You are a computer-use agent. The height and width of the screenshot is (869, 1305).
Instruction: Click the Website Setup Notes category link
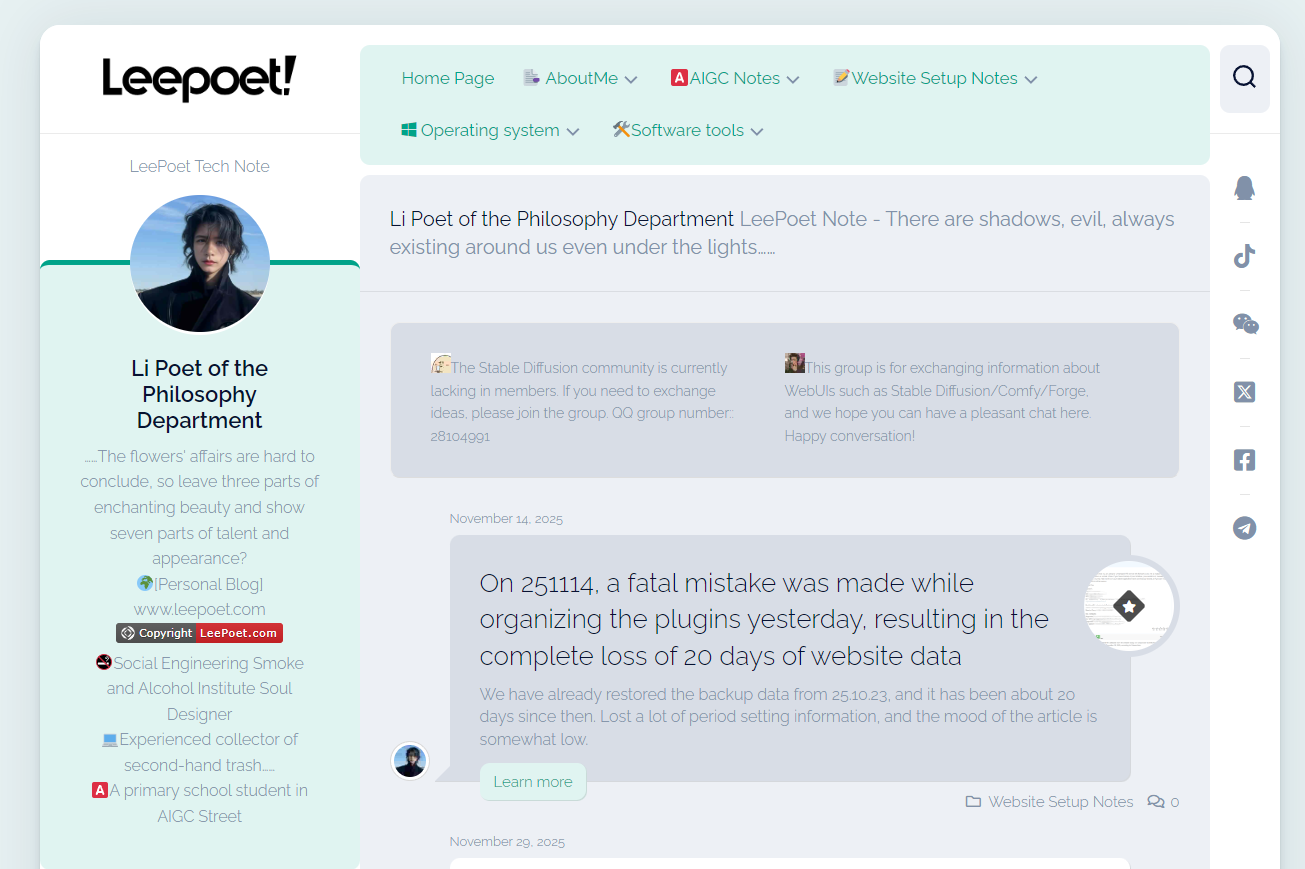tap(1060, 802)
